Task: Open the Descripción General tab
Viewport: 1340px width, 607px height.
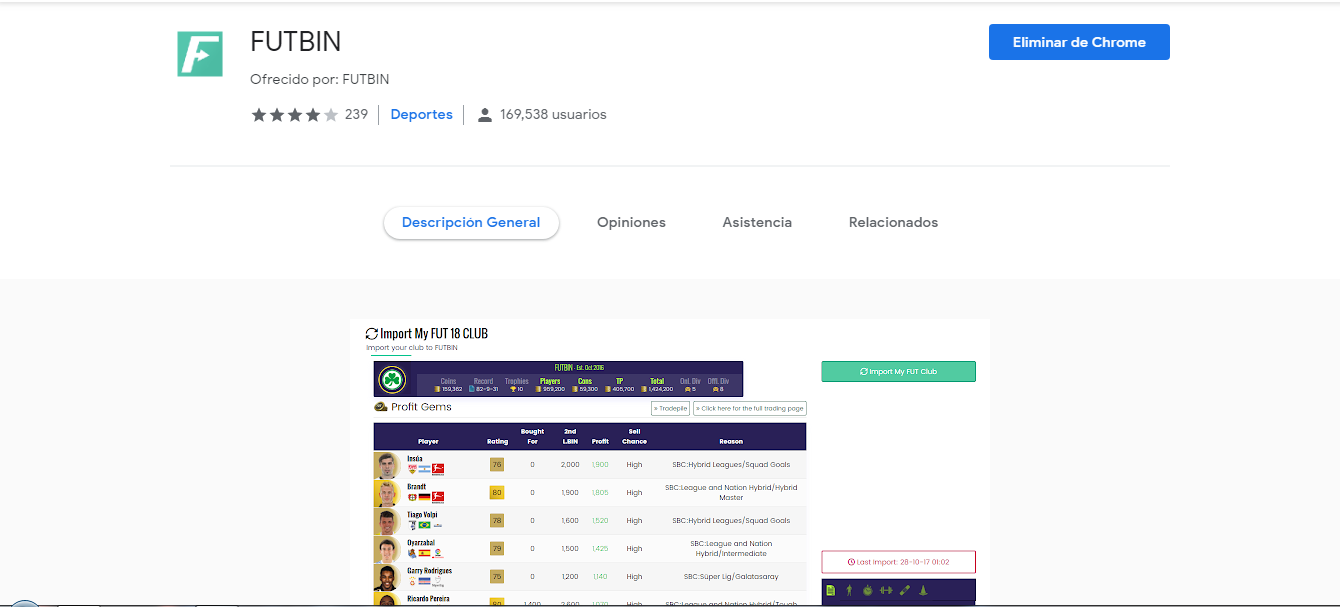Action: (471, 222)
